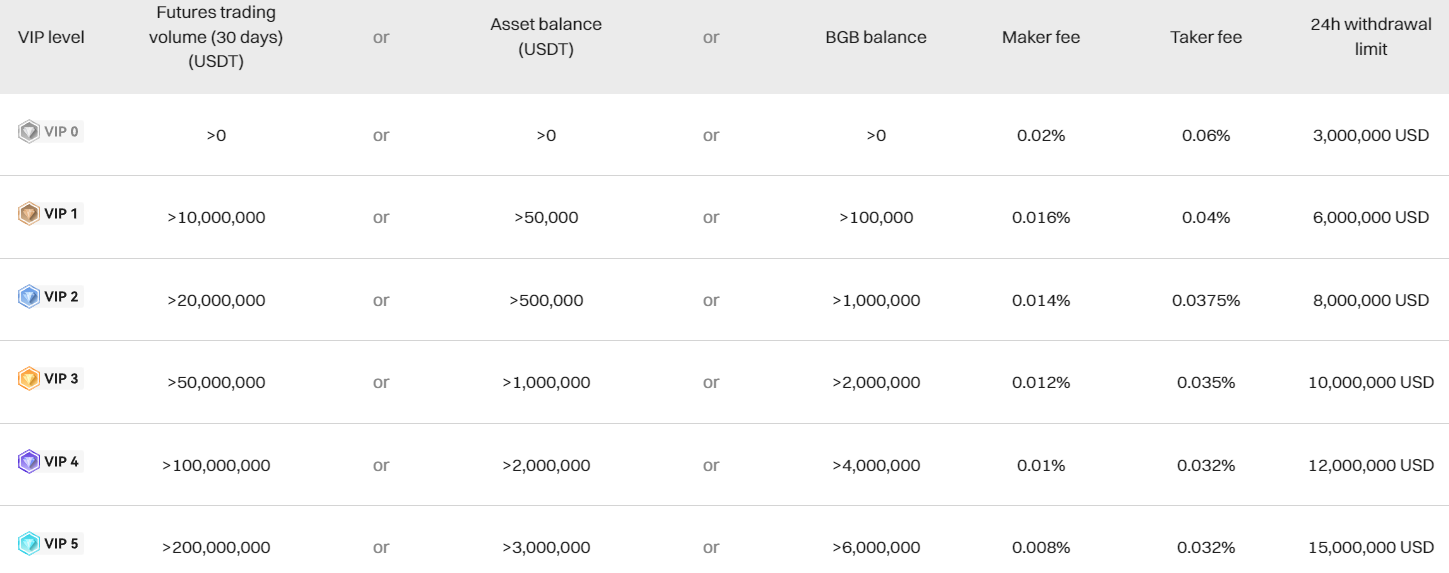Select the Taker fee column header

[1206, 37]
